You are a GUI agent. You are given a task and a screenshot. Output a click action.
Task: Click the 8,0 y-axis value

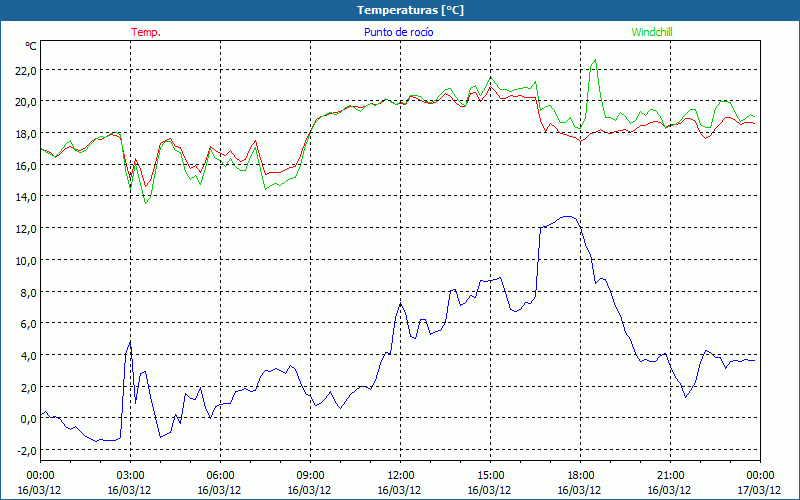coord(28,292)
